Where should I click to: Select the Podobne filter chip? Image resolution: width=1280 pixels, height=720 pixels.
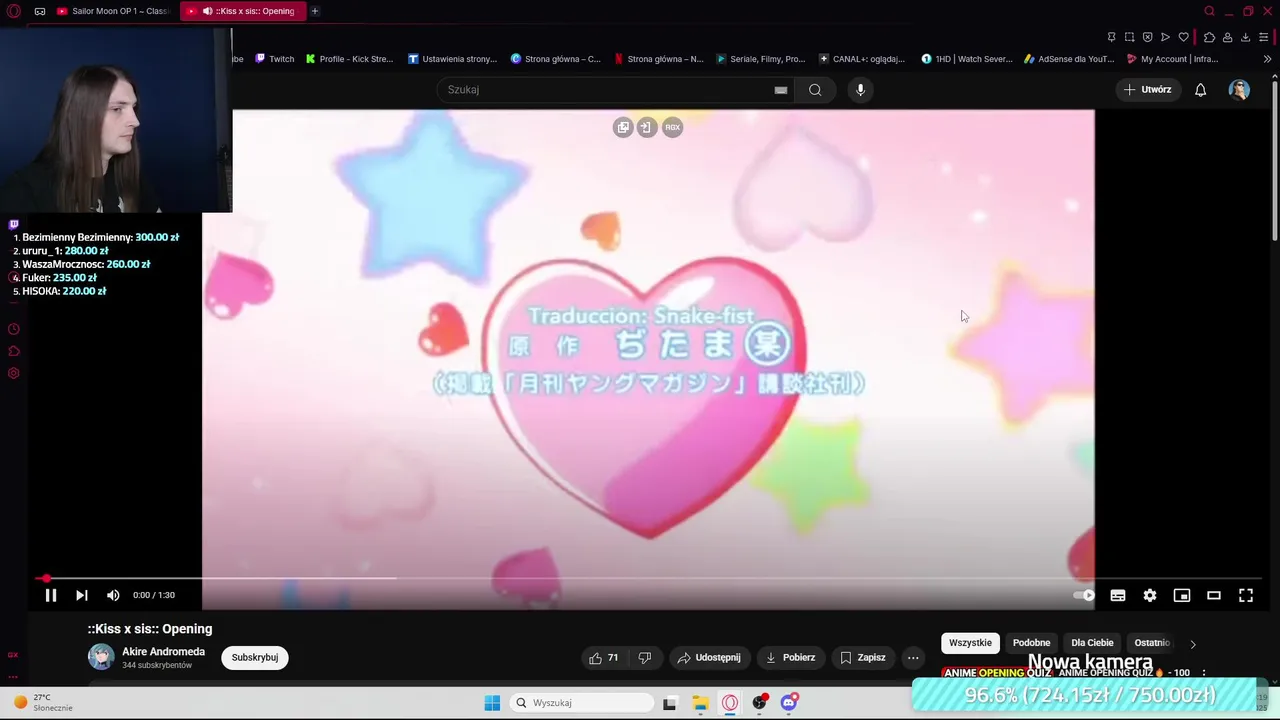tap(1031, 643)
